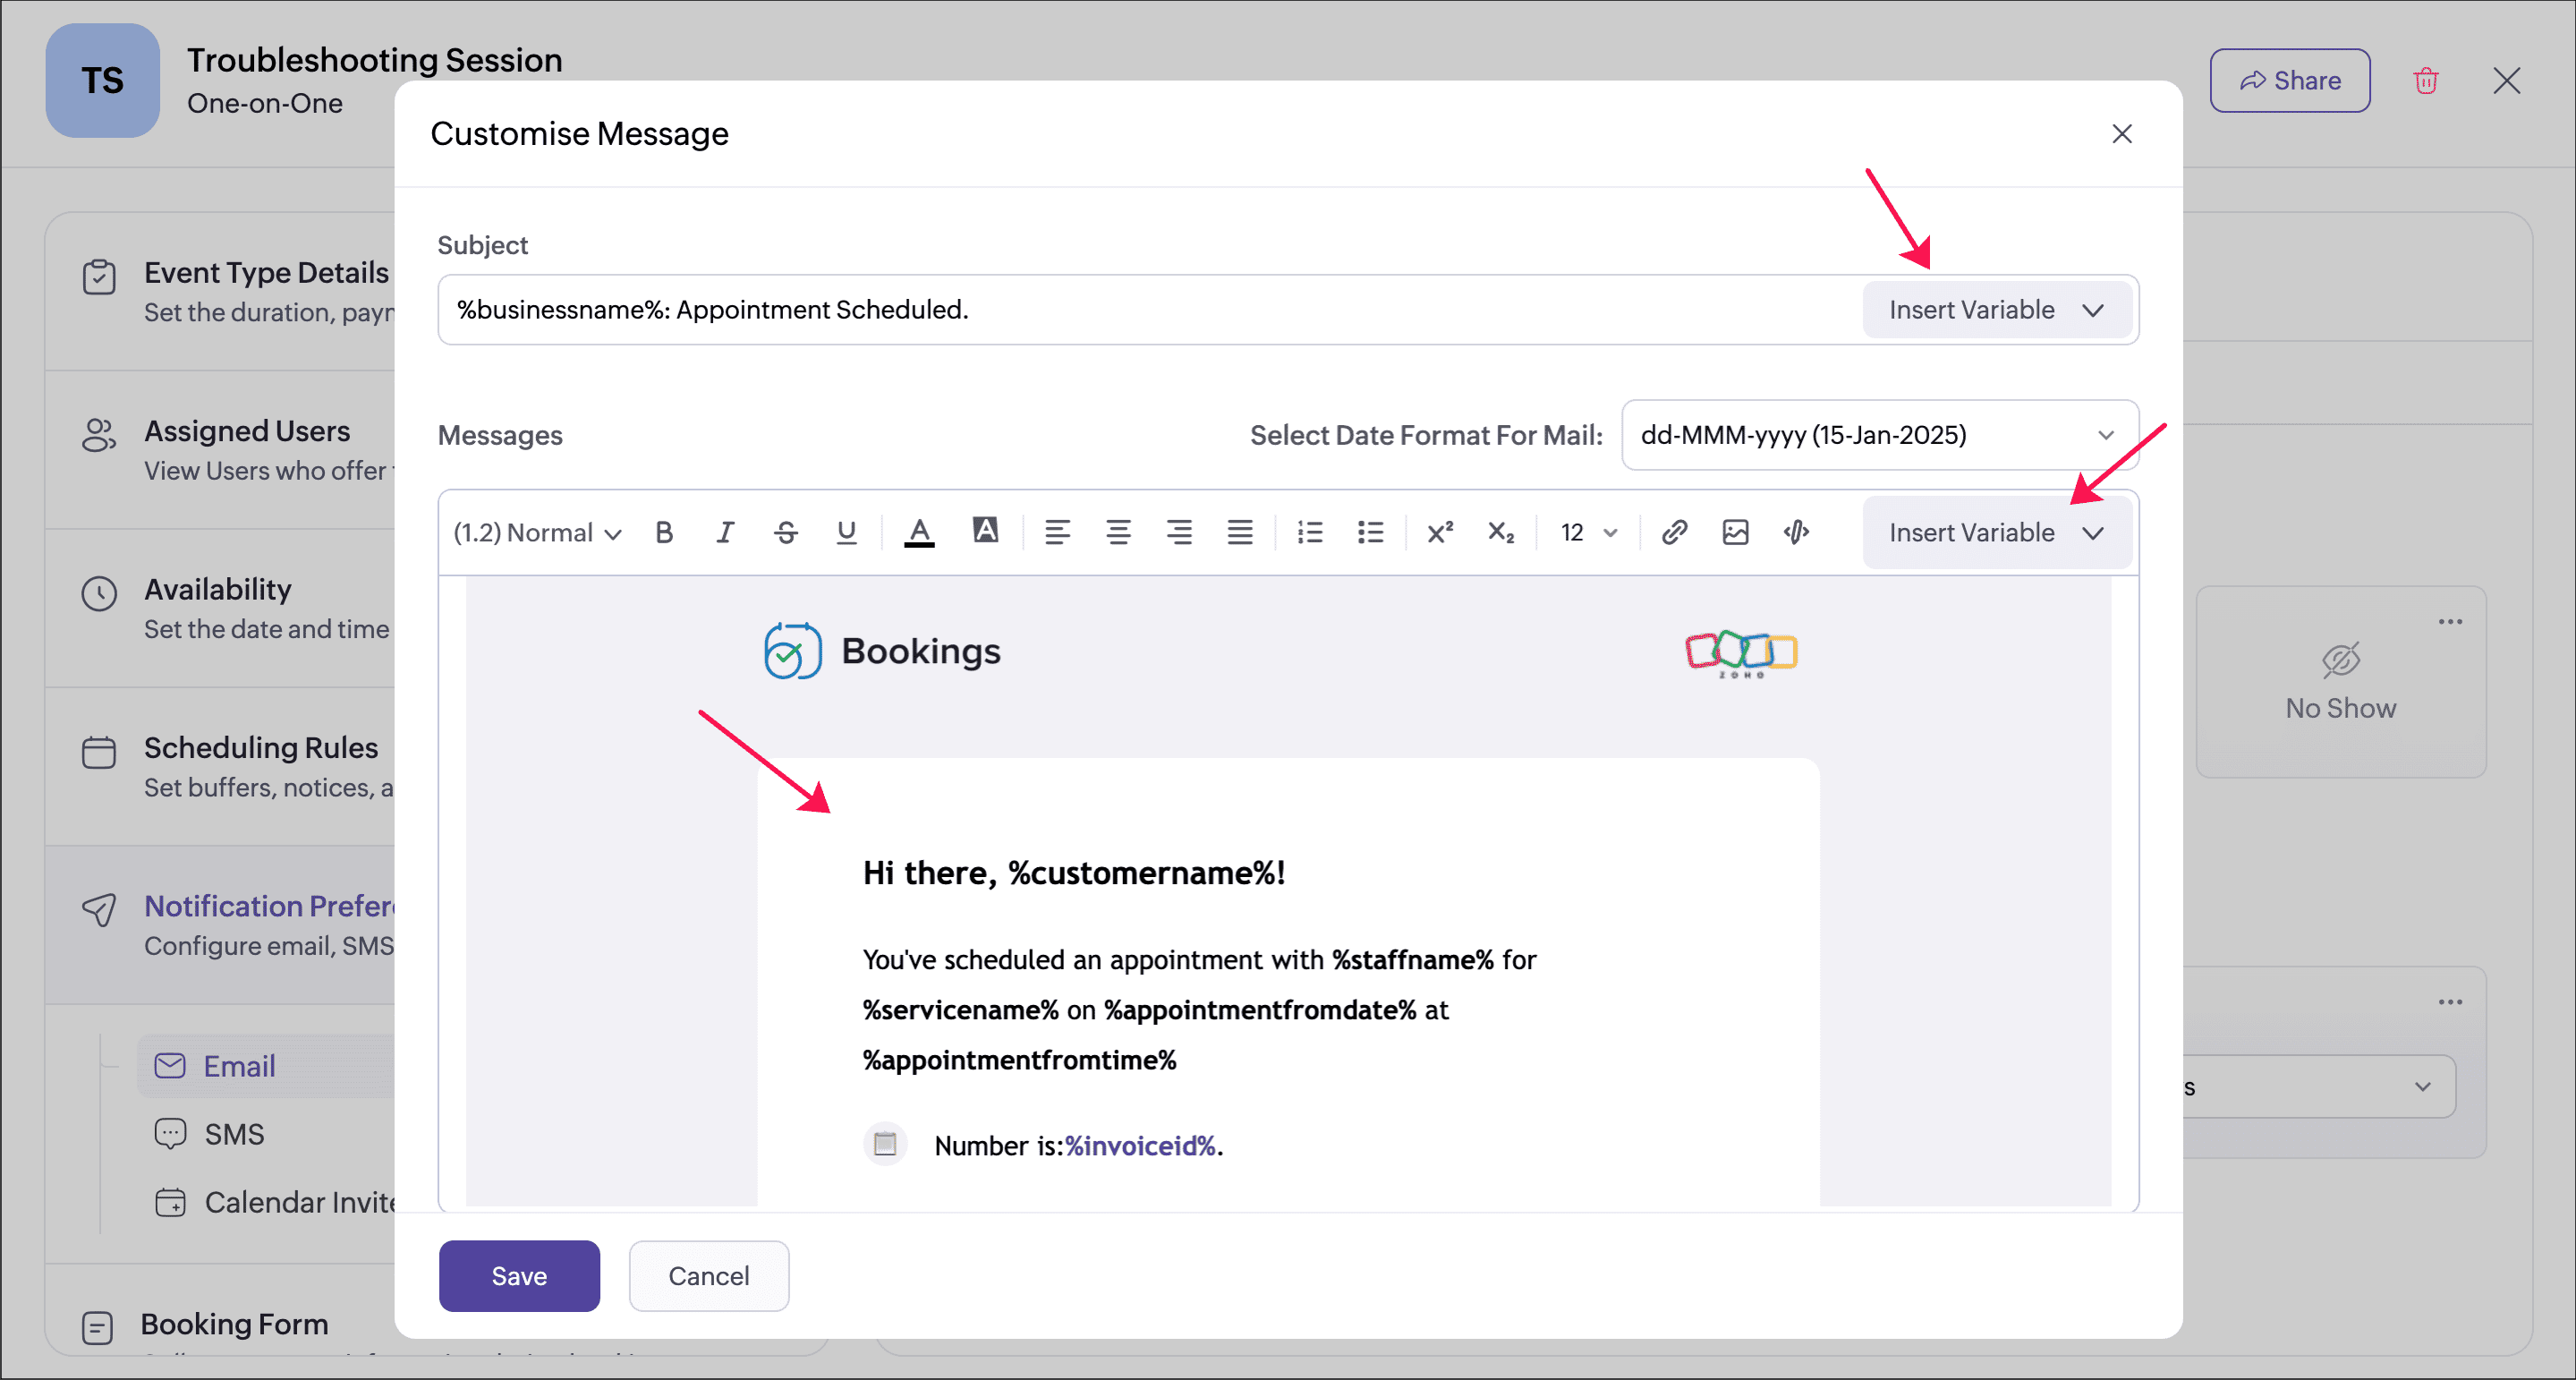Apply superscript formatting
Viewport: 2576px width, 1380px height.
pyautogui.click(x=1440, y=532)
